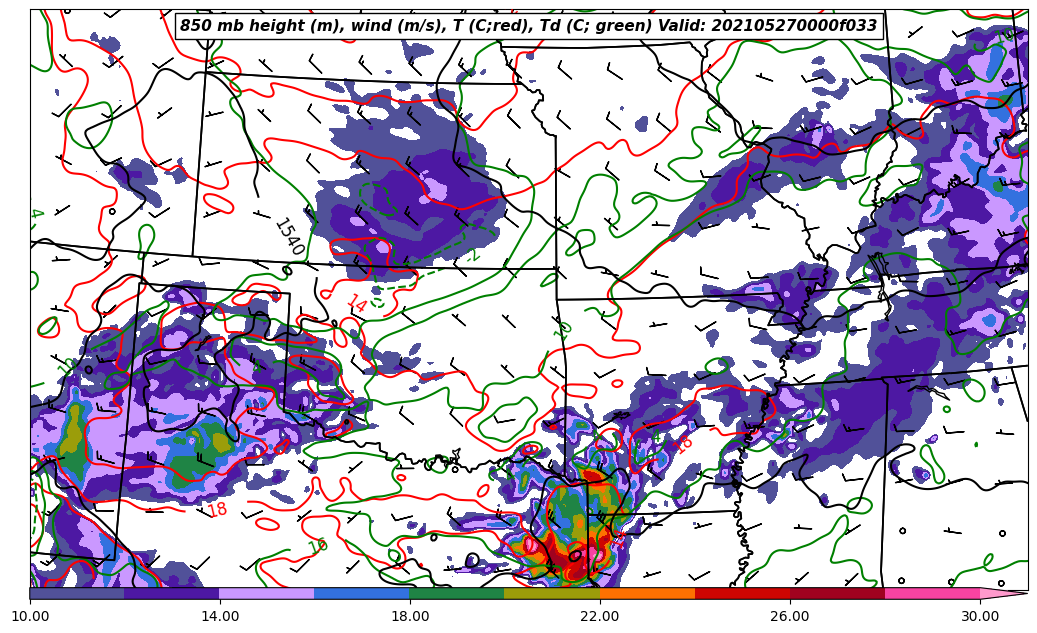Click the slate blue 10–12 colorbar segment
1037x633 pixels.
77,593
